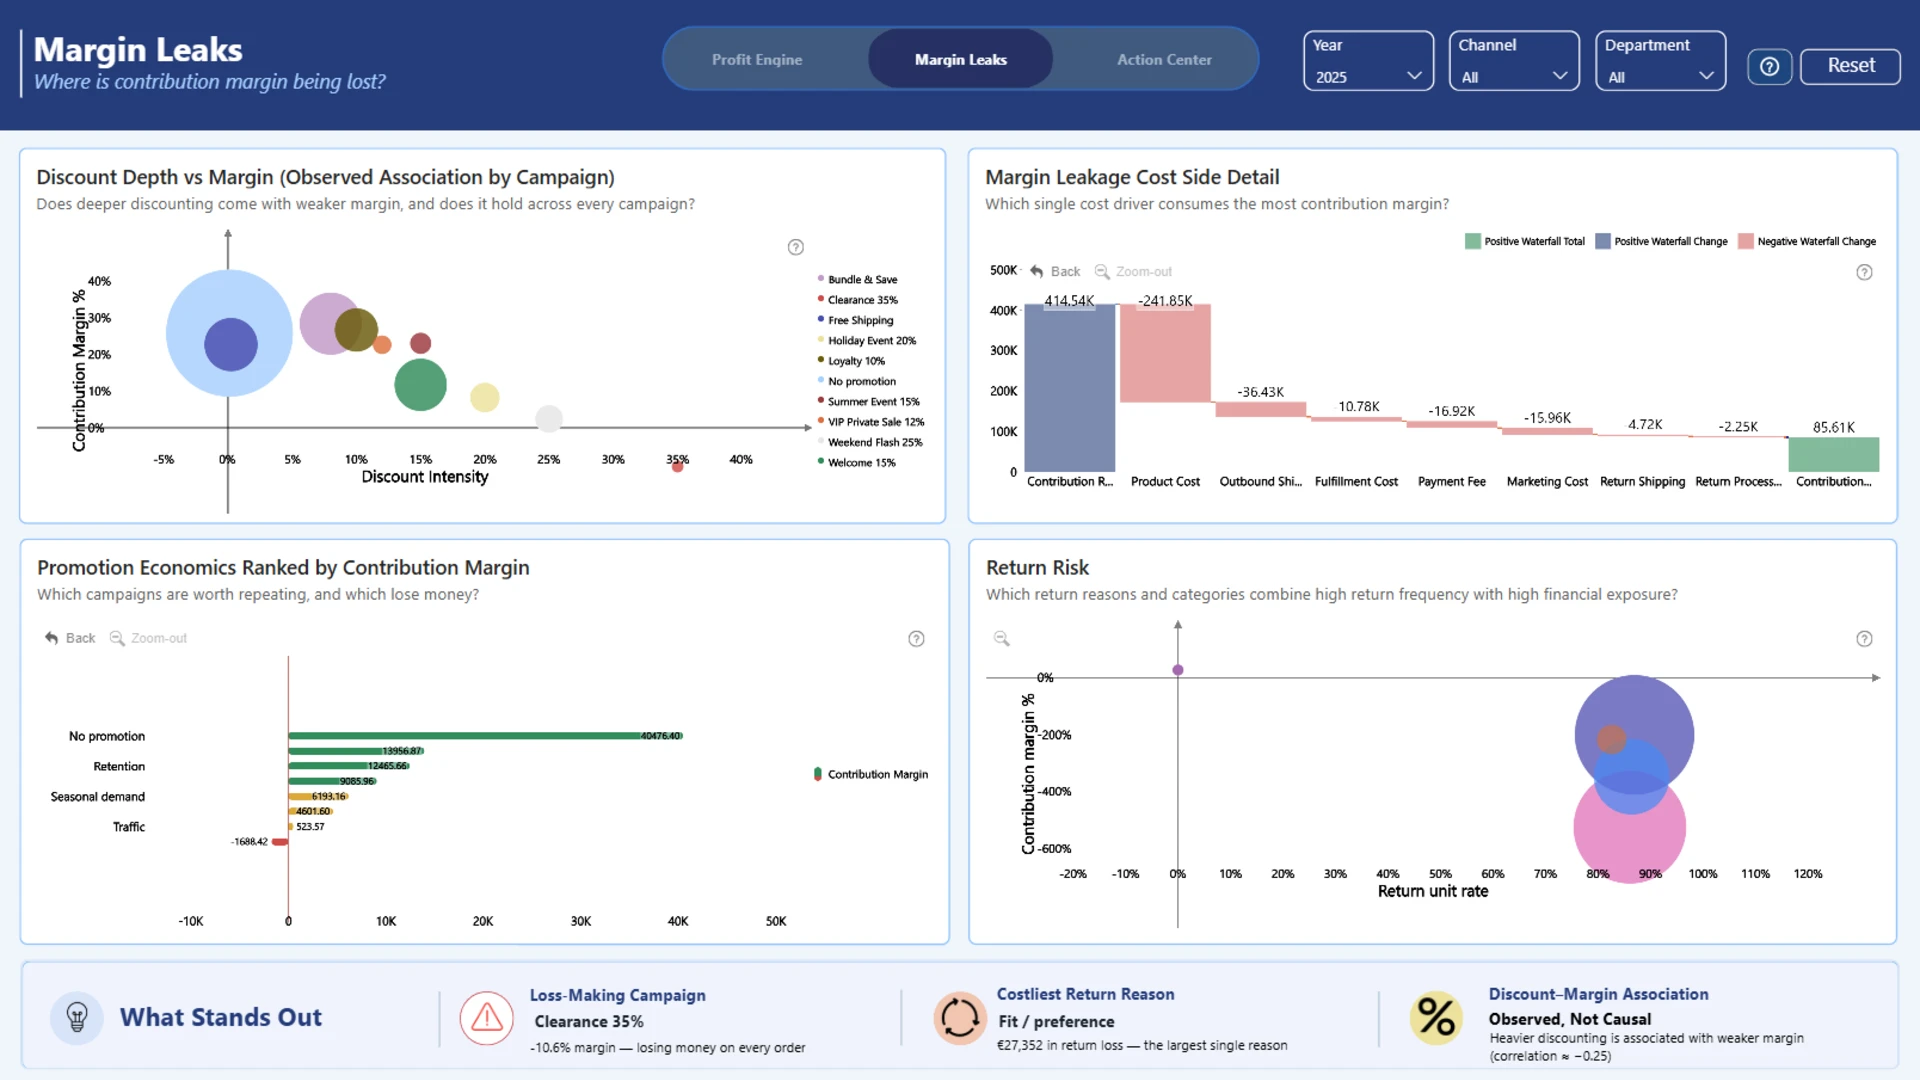Click Negative Waterfall Change legend swatch
This screenshot has width=1920, height=1080.
(1746, 241)
